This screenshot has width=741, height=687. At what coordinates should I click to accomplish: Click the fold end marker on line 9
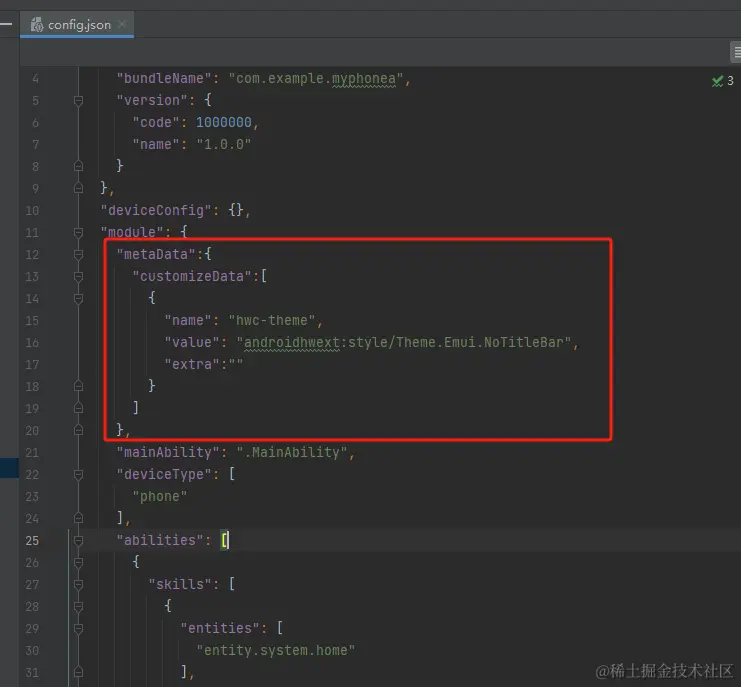tap(78, 188)
